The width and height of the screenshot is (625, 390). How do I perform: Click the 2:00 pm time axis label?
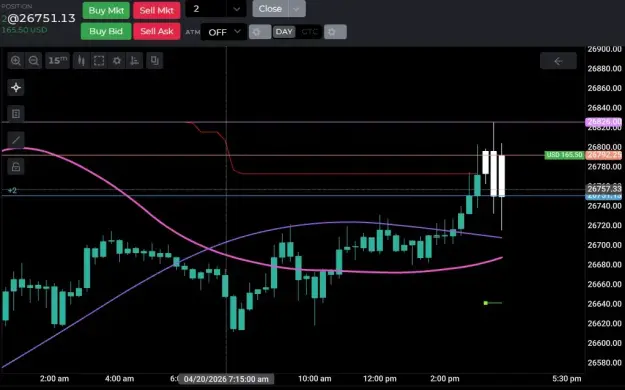point(445,379)
